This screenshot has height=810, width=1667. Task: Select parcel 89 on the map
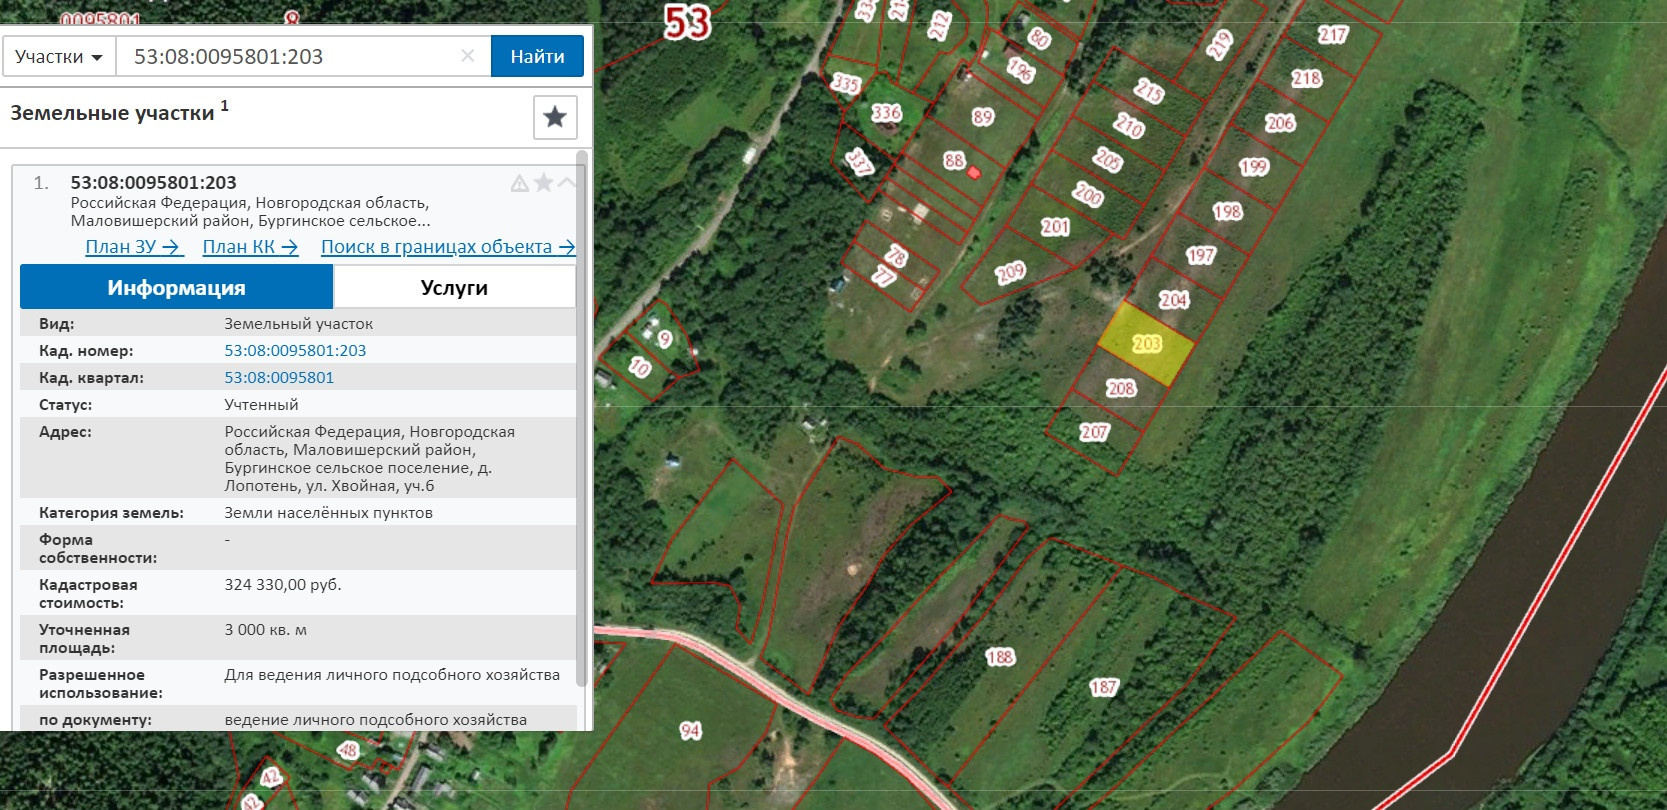[983, 117]
